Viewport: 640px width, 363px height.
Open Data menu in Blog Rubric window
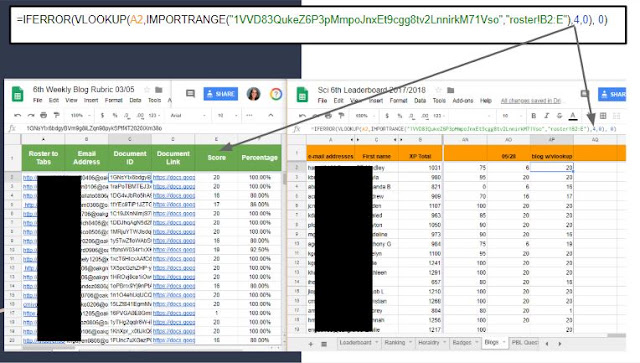135,100
